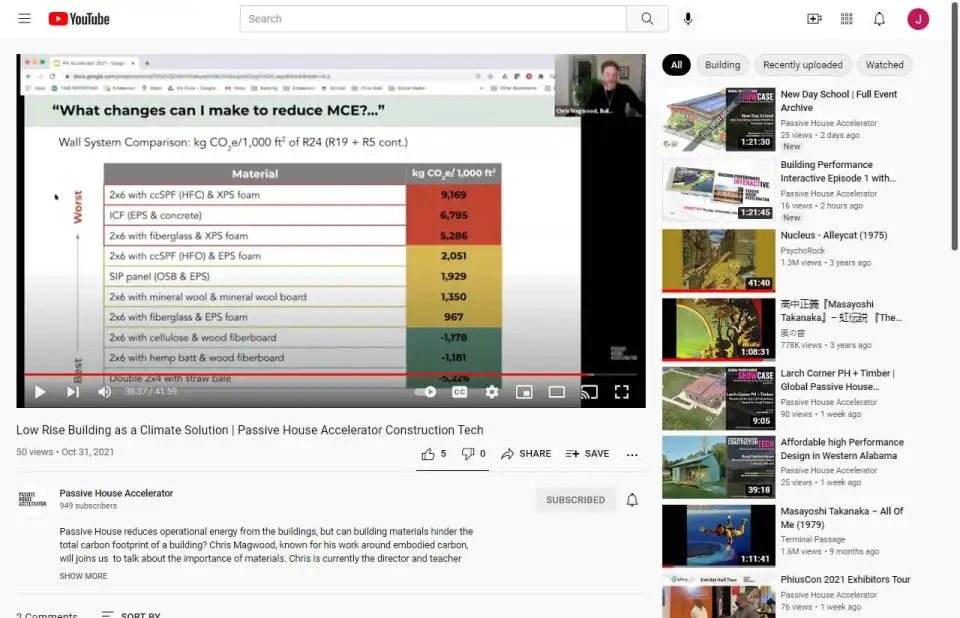Open Passive House Accelerator channel link
The image size is (960, 618).
pos(116,493)
